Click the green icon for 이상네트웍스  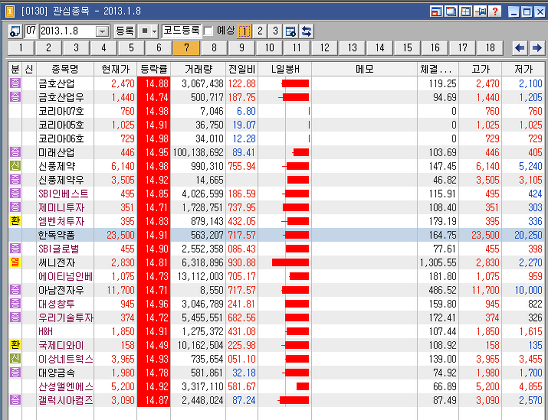15,359
